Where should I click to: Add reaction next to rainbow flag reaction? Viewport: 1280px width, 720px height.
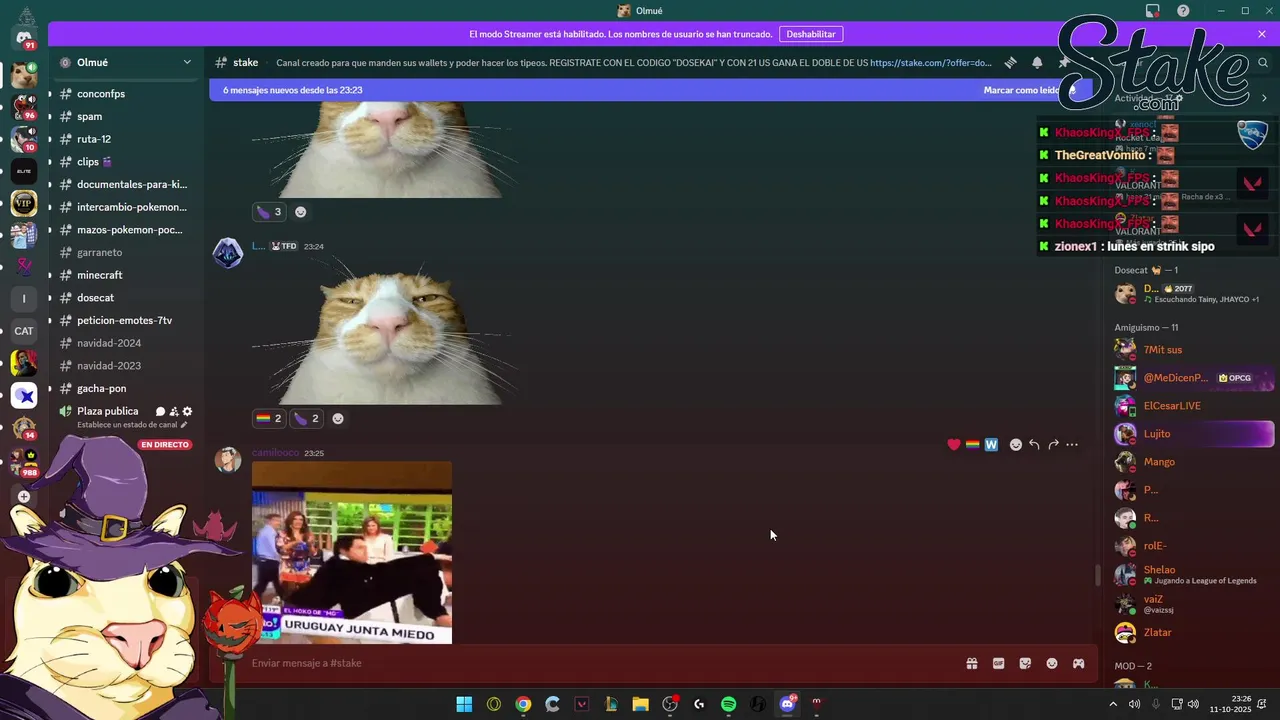coord(338,419)
